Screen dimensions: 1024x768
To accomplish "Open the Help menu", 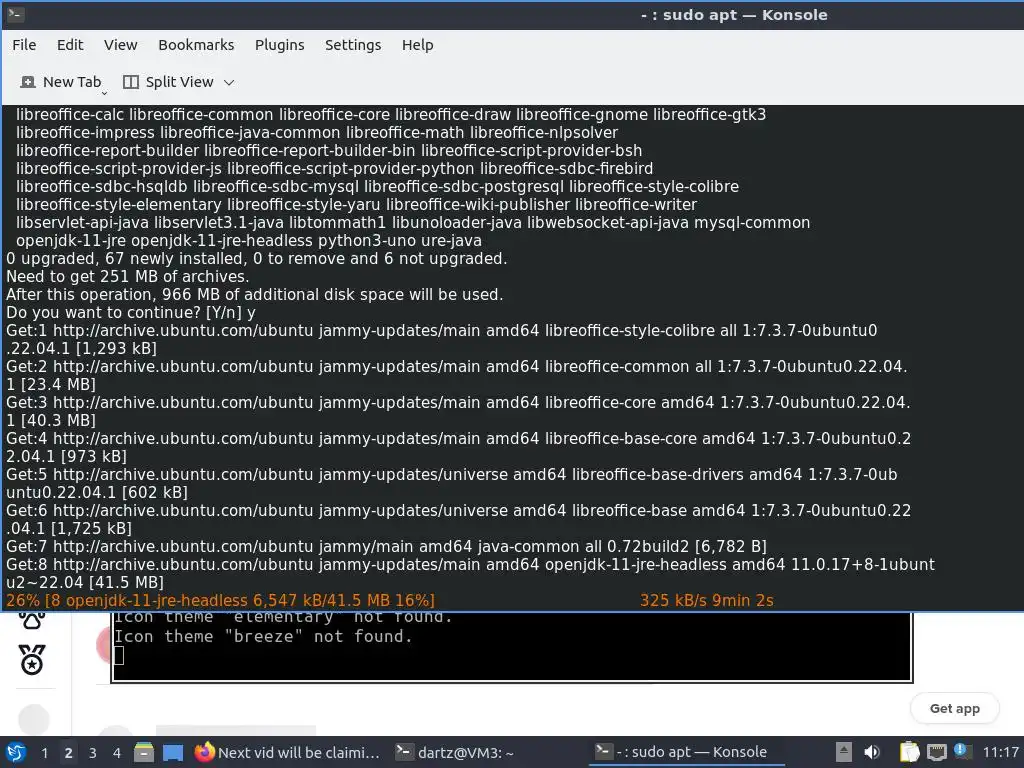I will pos(417,45).
